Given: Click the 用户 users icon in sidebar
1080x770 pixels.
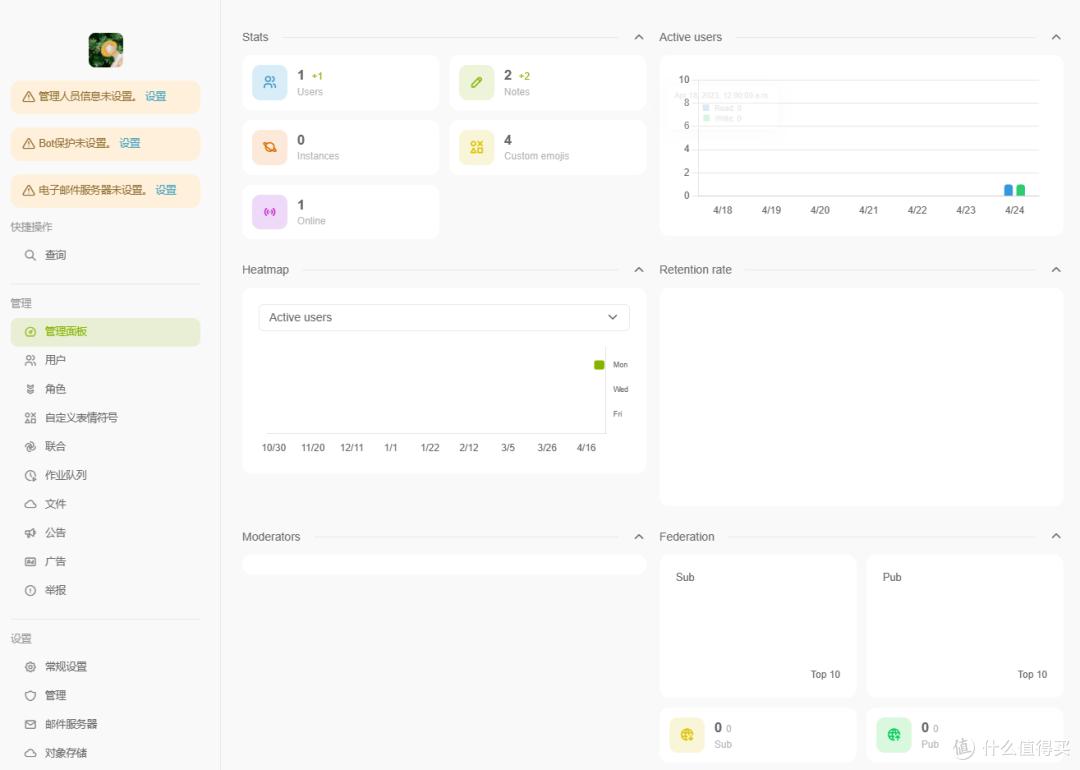Looking at the screenshot, I should [x=30, y=360].
